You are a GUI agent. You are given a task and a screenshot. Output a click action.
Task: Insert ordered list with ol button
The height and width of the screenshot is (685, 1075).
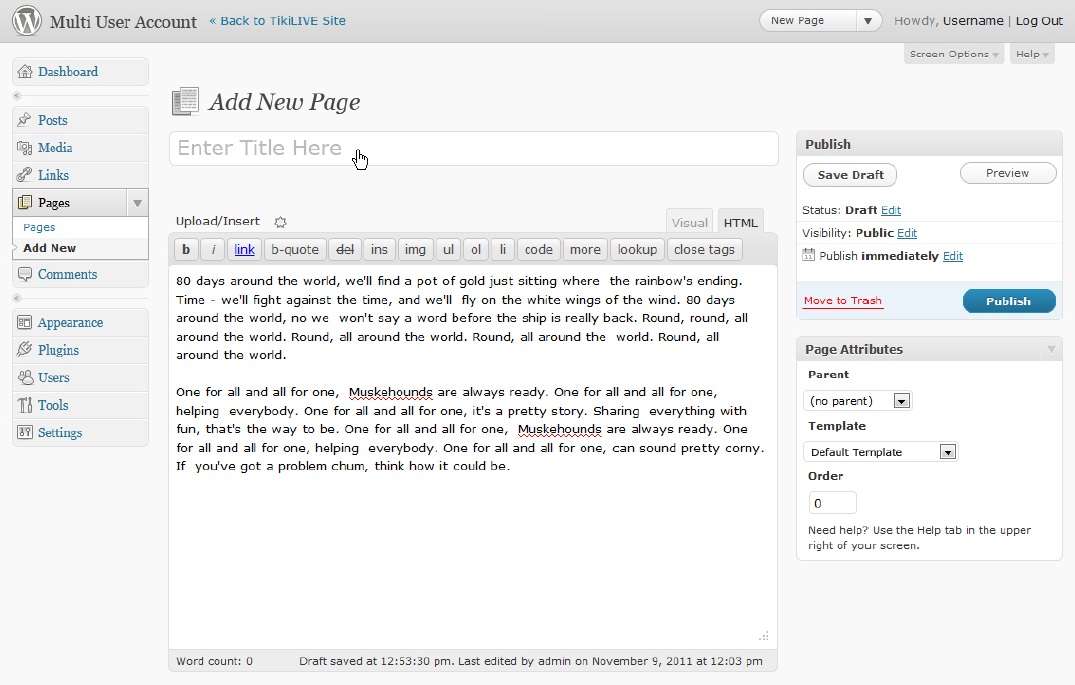[x=476, y=250]
